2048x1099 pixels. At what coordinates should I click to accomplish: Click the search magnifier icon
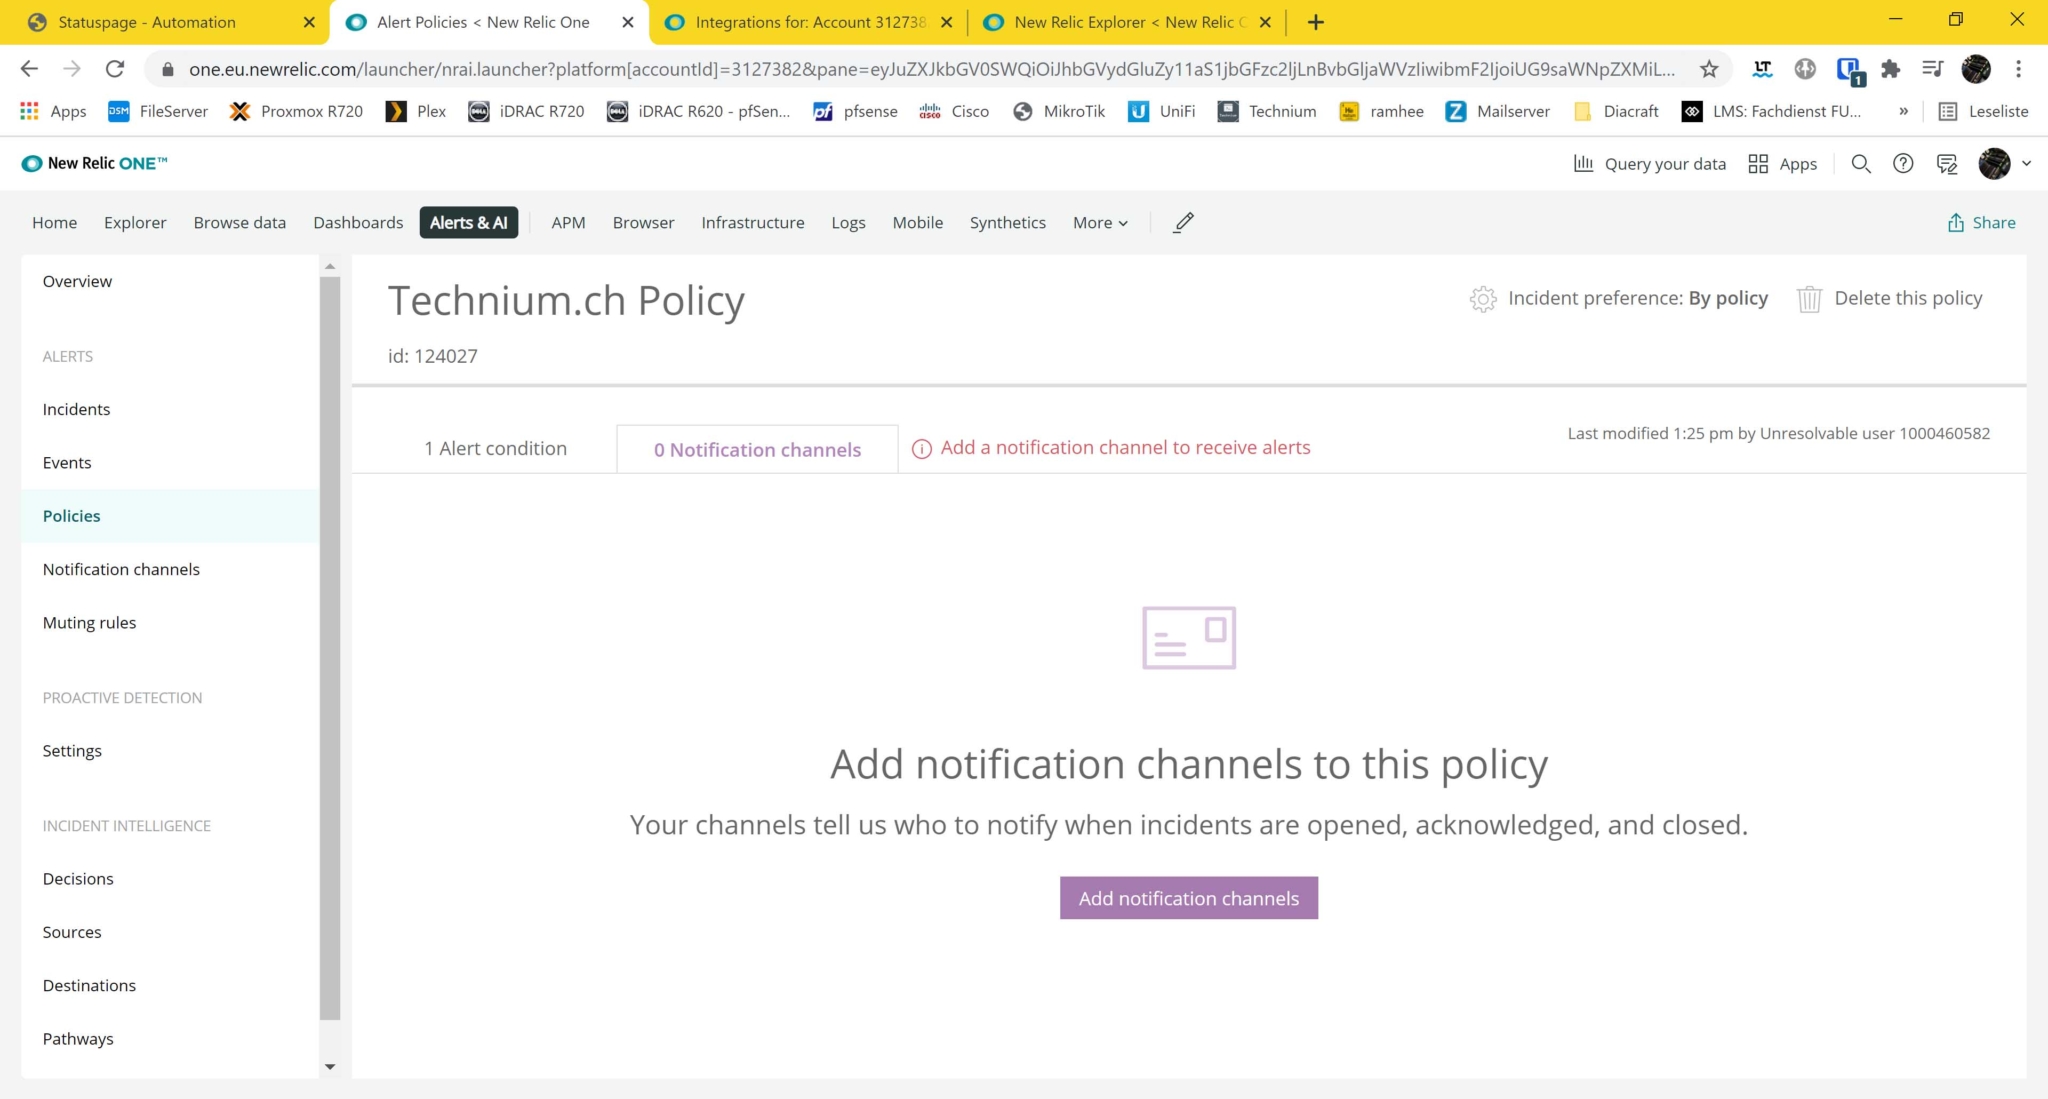pos(1861,163)
